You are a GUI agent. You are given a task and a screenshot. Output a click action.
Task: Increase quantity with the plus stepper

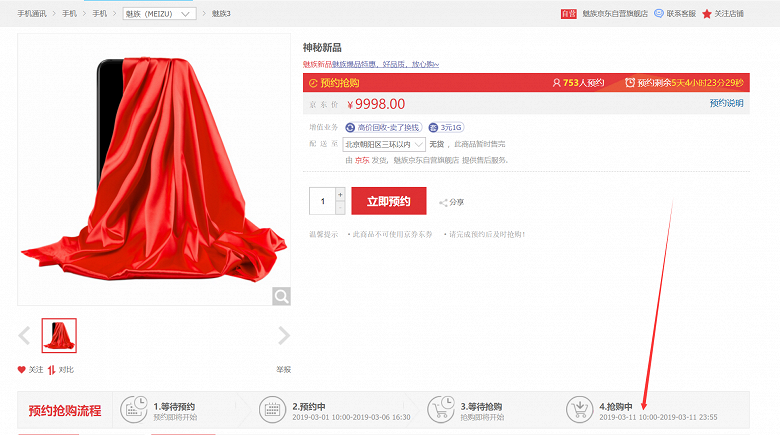340,194
